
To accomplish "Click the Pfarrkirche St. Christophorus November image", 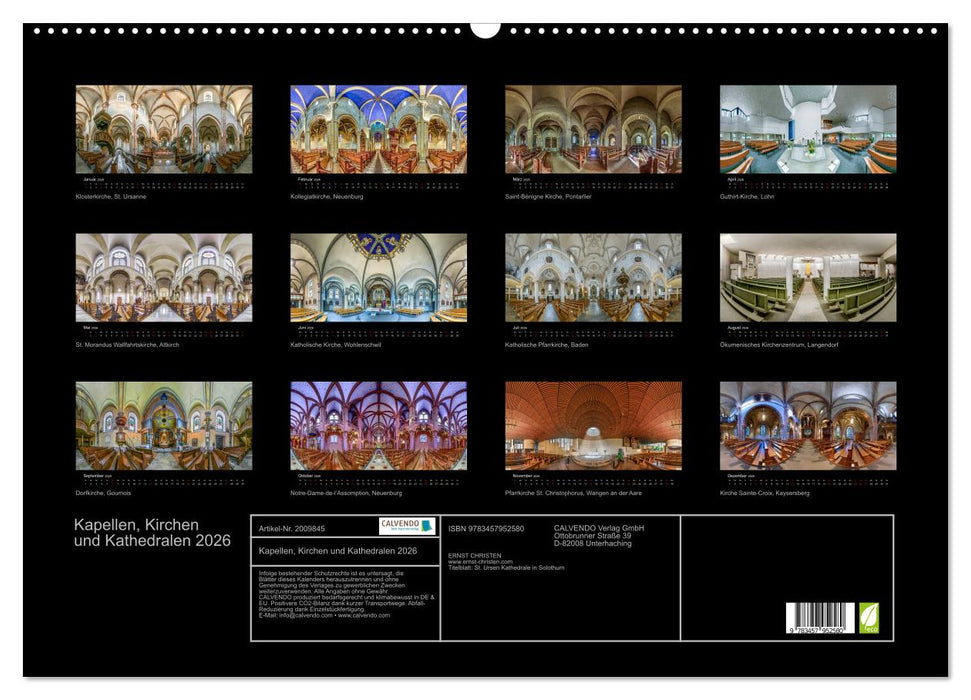I will coord(593,425).
